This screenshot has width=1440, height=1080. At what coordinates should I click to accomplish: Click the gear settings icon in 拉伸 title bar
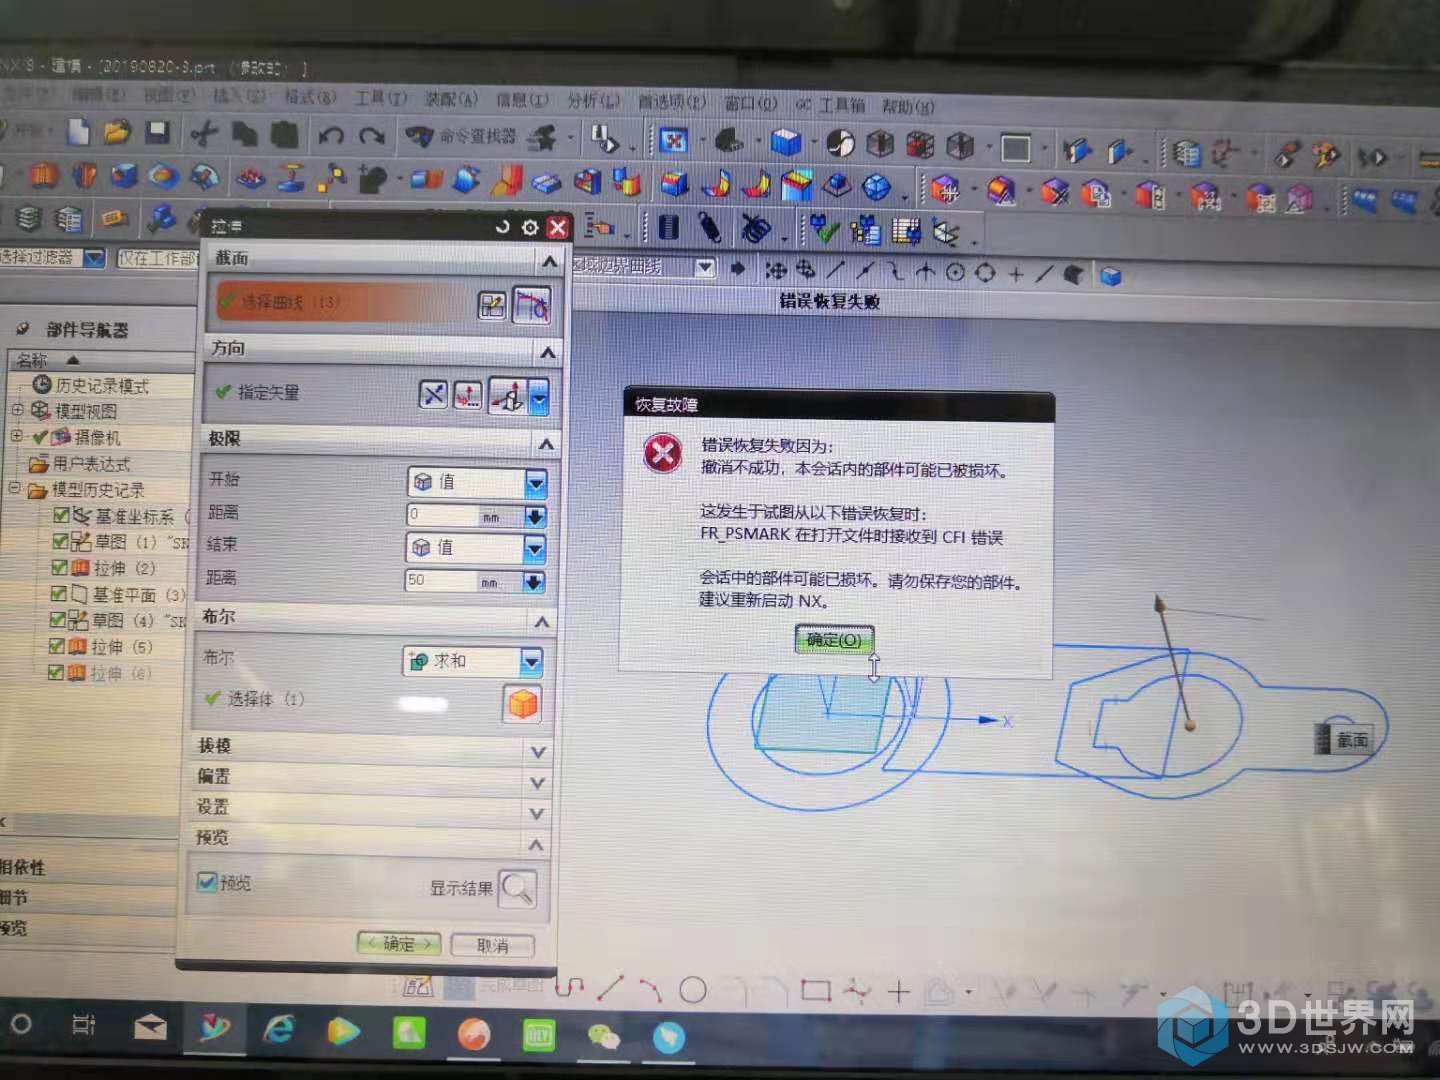pos(530,227)
